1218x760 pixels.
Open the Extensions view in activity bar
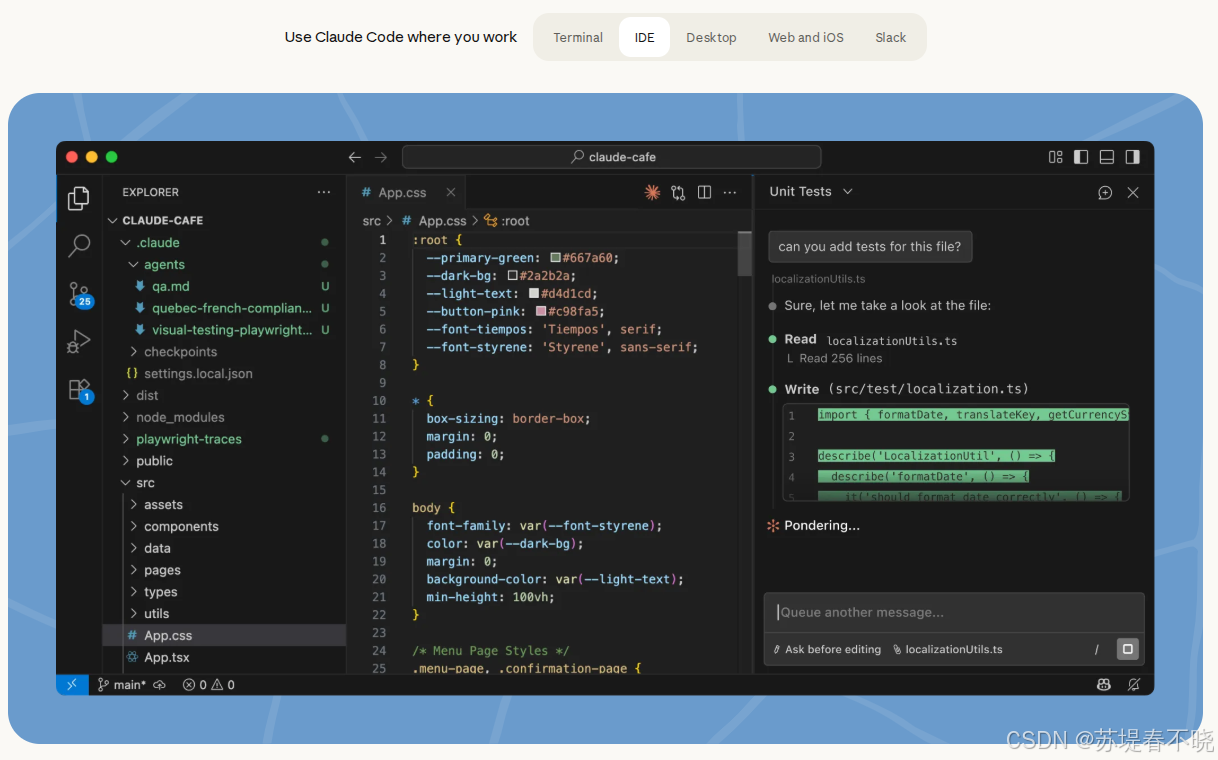pyautogui.click(x=79, y=390)
